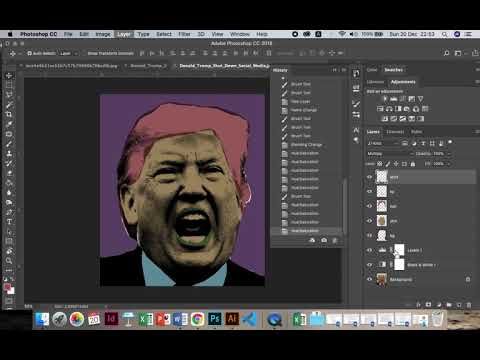This screenshot has width=480, height=360.
Task: Toggle visibility of the skin layer
Action: coord(369,221)
